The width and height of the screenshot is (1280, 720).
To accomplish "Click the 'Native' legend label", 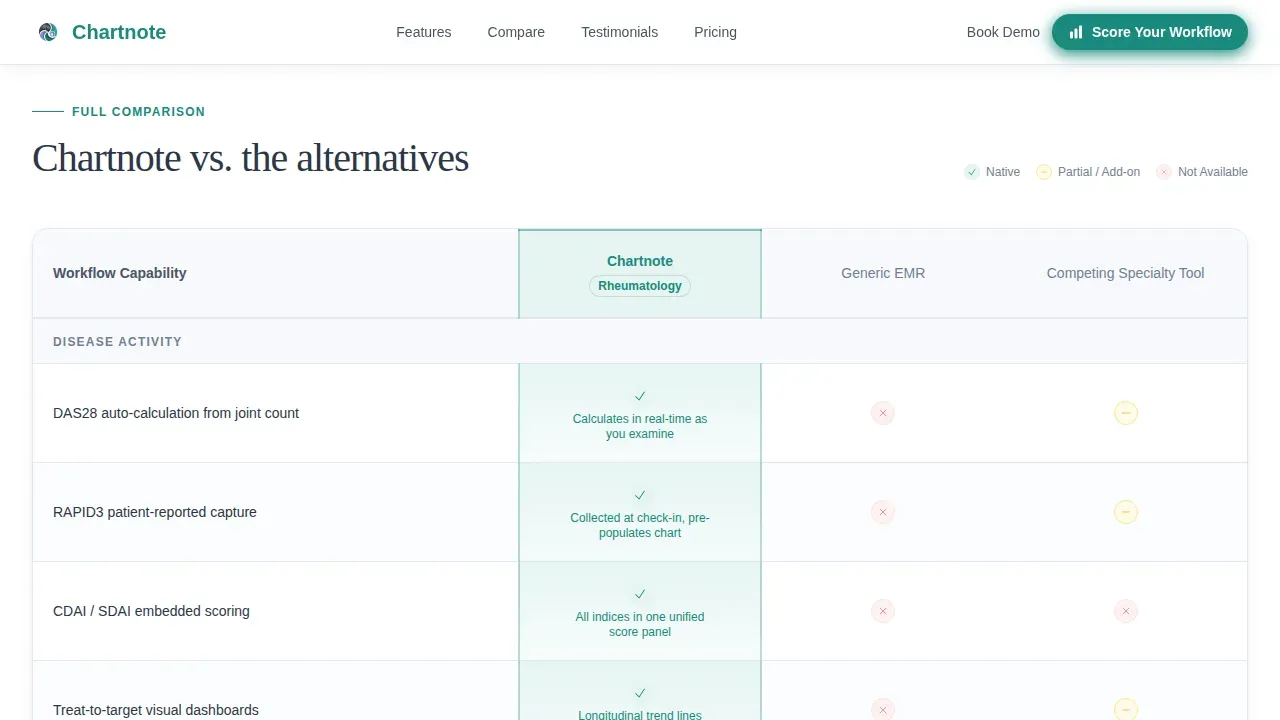I will pyautogui.click(x=1003, y=172).
